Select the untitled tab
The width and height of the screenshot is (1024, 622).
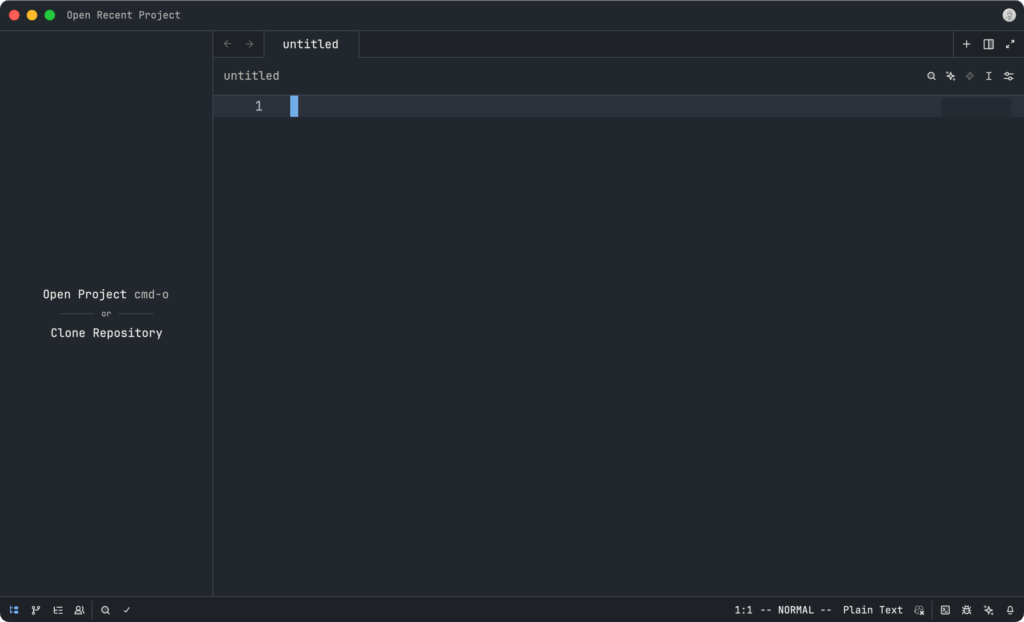tap(310, 44)
